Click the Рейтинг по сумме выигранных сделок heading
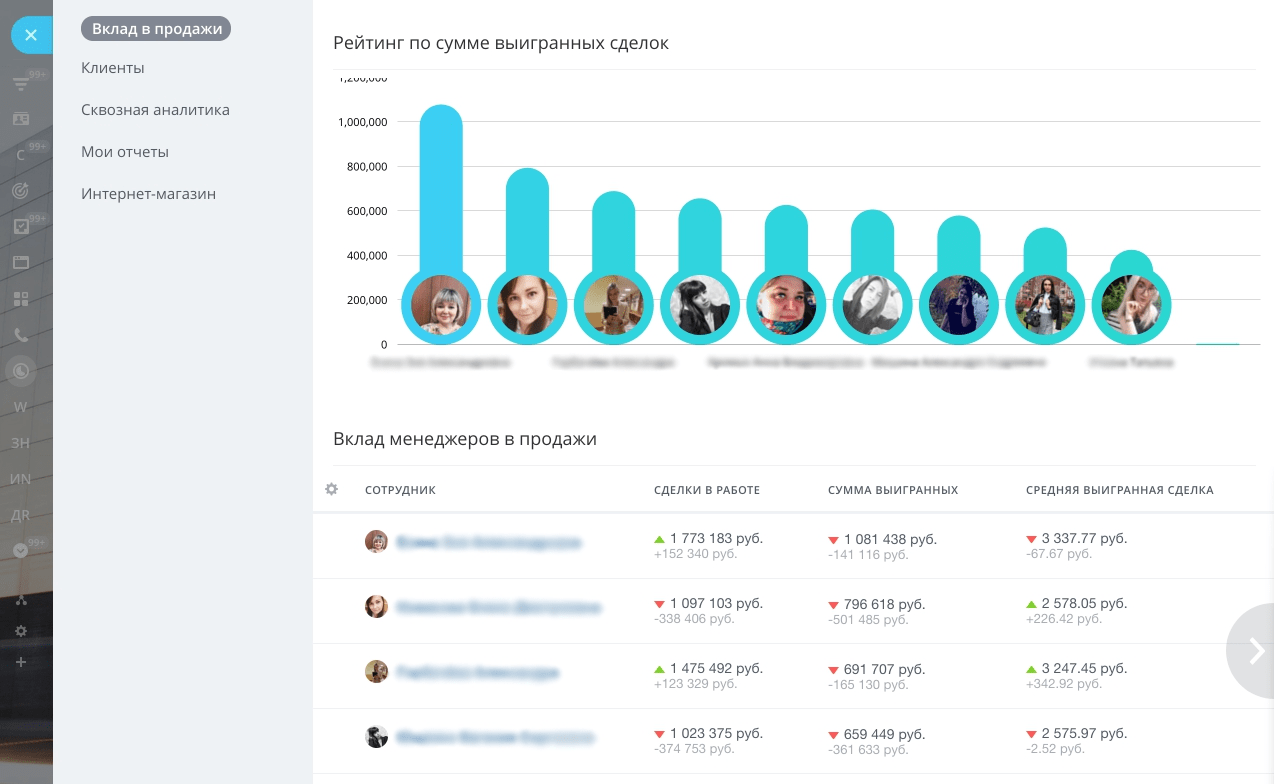 (501, 43)
